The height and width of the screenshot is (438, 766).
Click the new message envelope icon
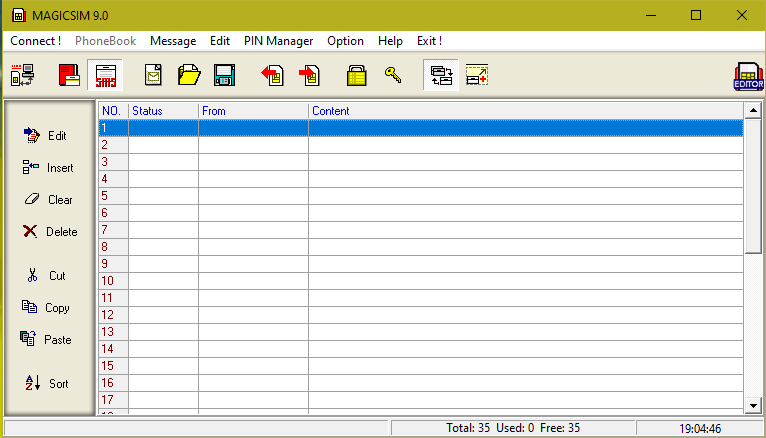(153, 75)
